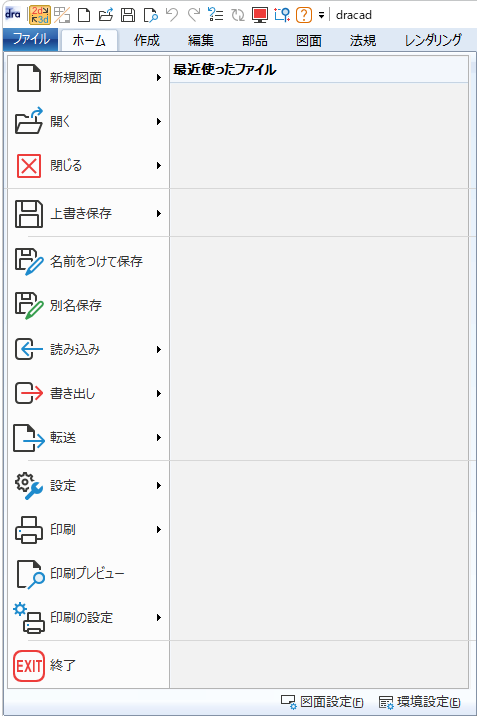
Task: Expand the 新規図面 submenu arrow
Action: (x=158, y=78)
